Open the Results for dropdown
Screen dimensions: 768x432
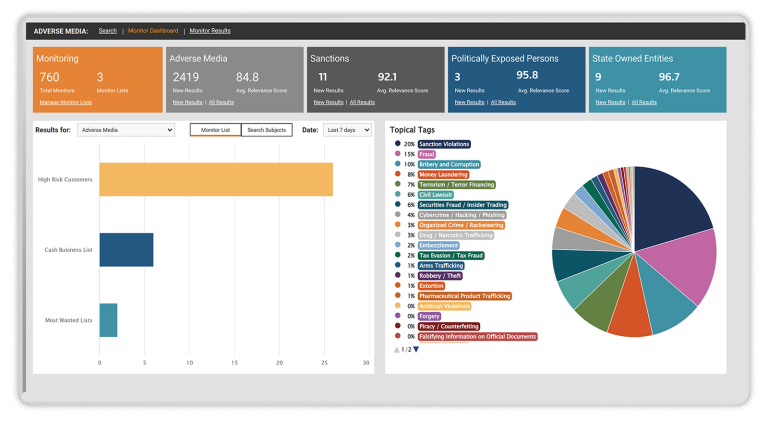coord(127,130)
